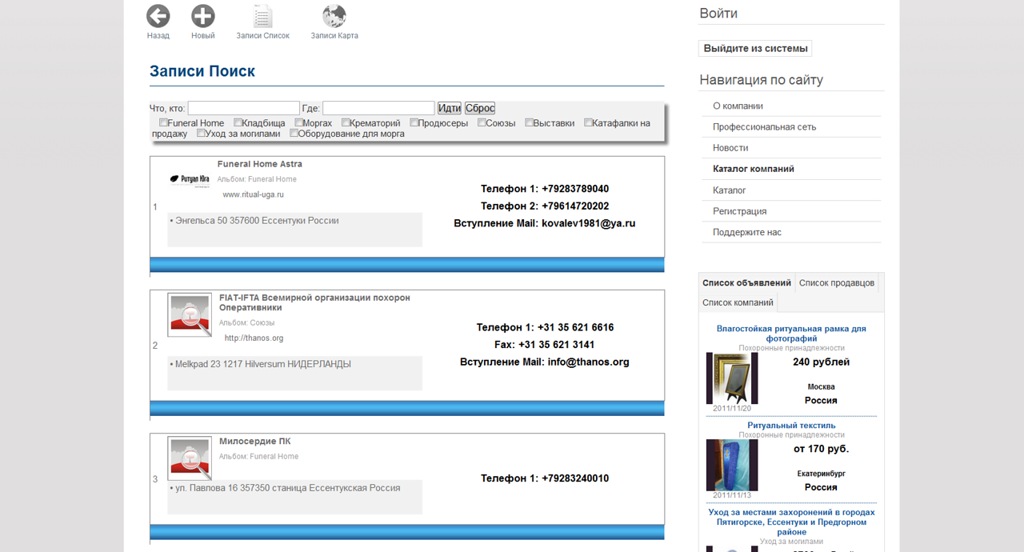Select Каталог компаний in site navigation
The image size is (1024, 552).
[753, 169]
